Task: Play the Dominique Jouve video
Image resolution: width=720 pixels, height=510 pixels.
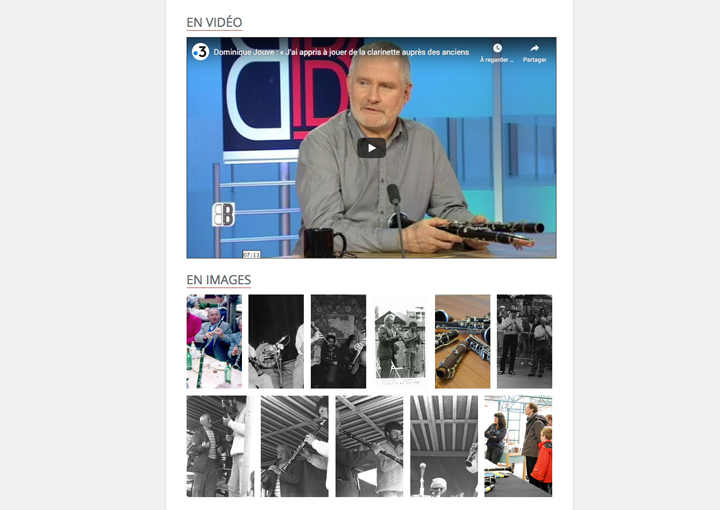Action: 371,148
